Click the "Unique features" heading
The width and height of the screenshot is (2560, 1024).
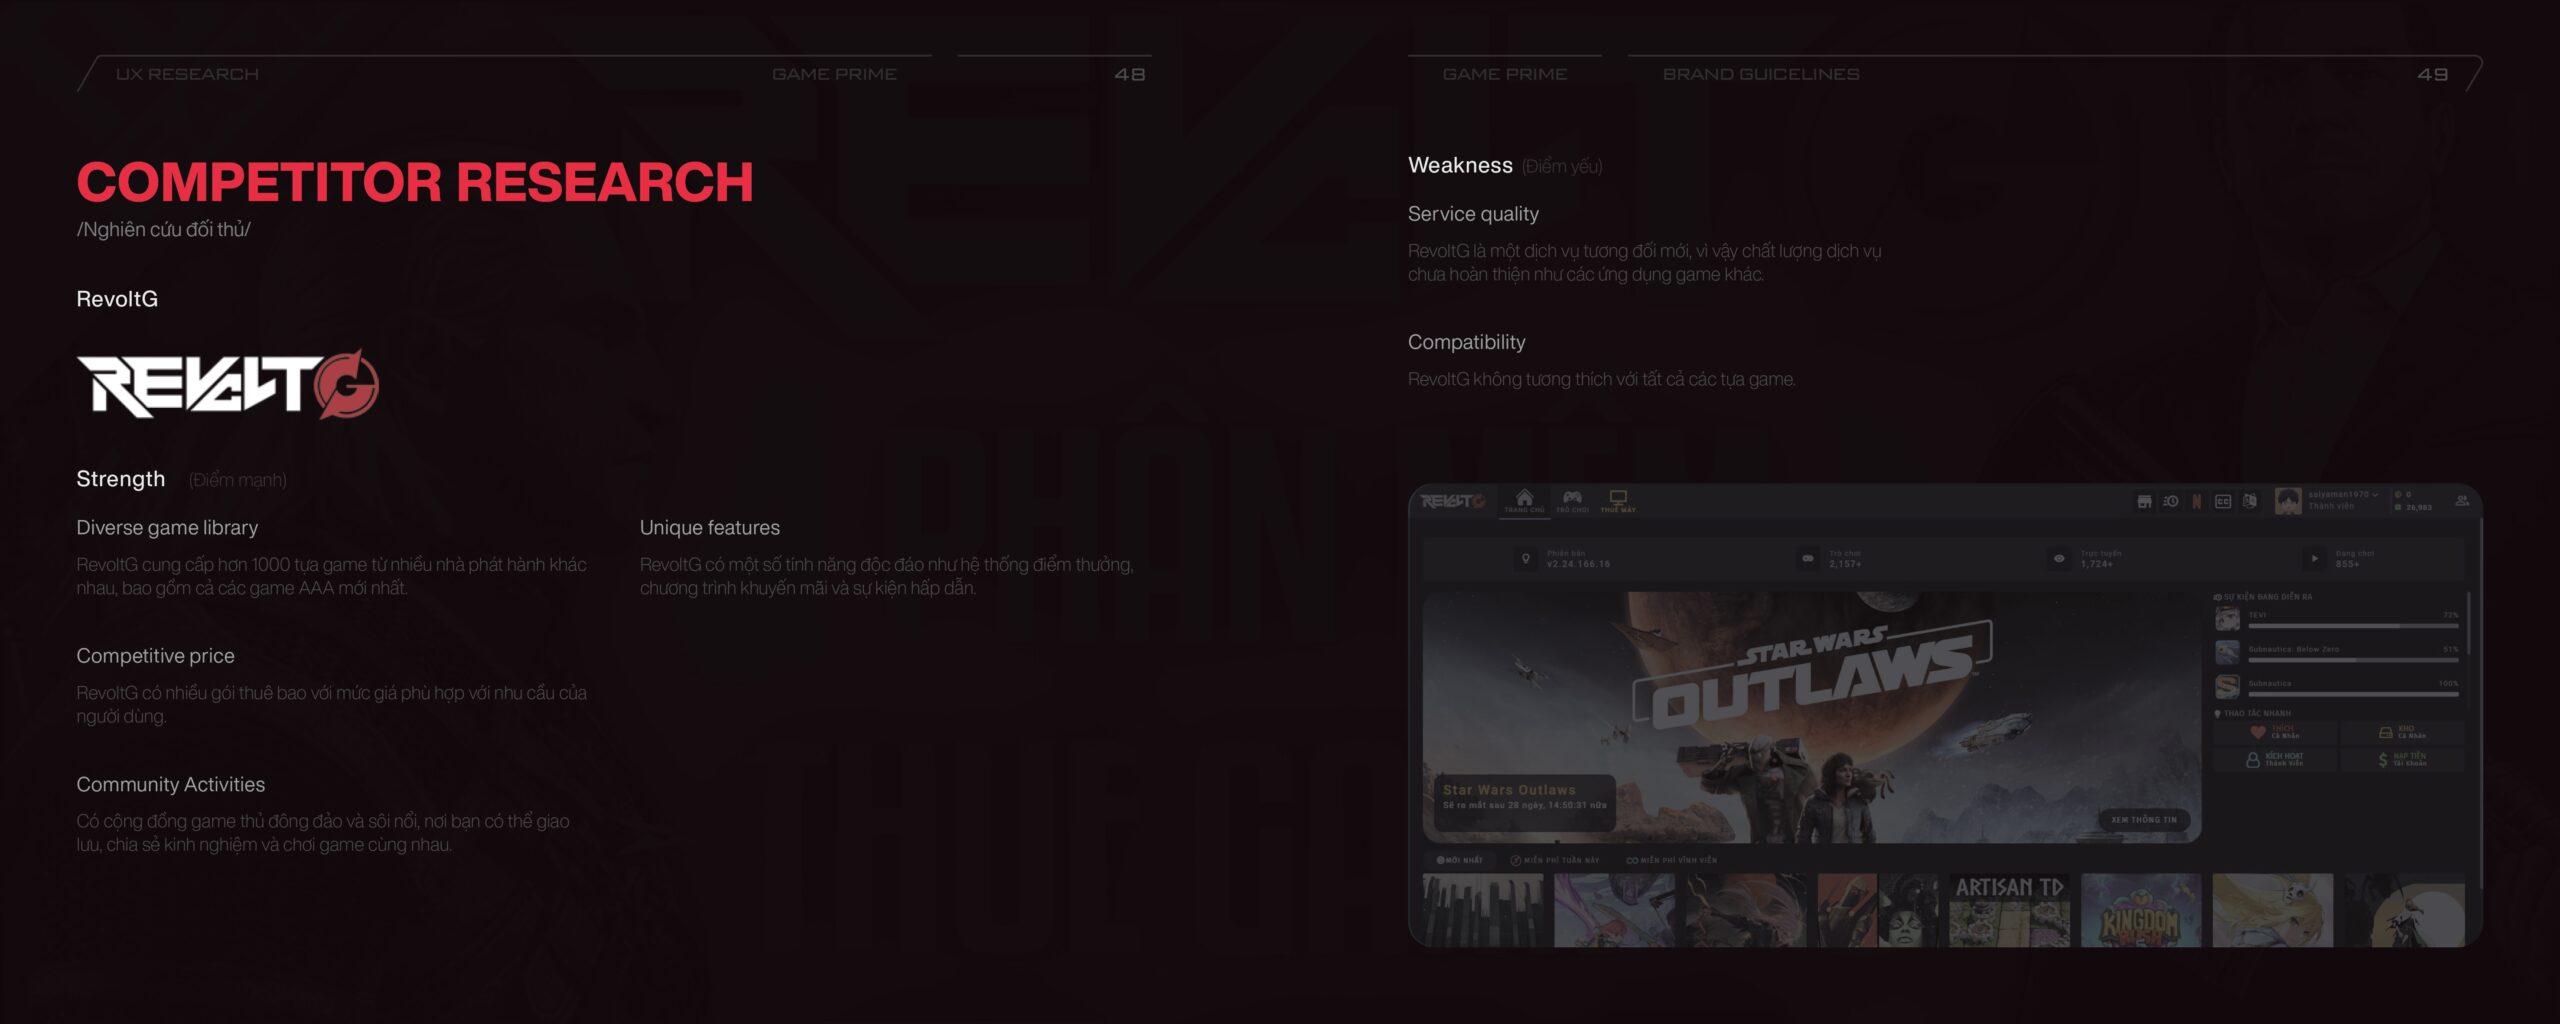[710, 527]
